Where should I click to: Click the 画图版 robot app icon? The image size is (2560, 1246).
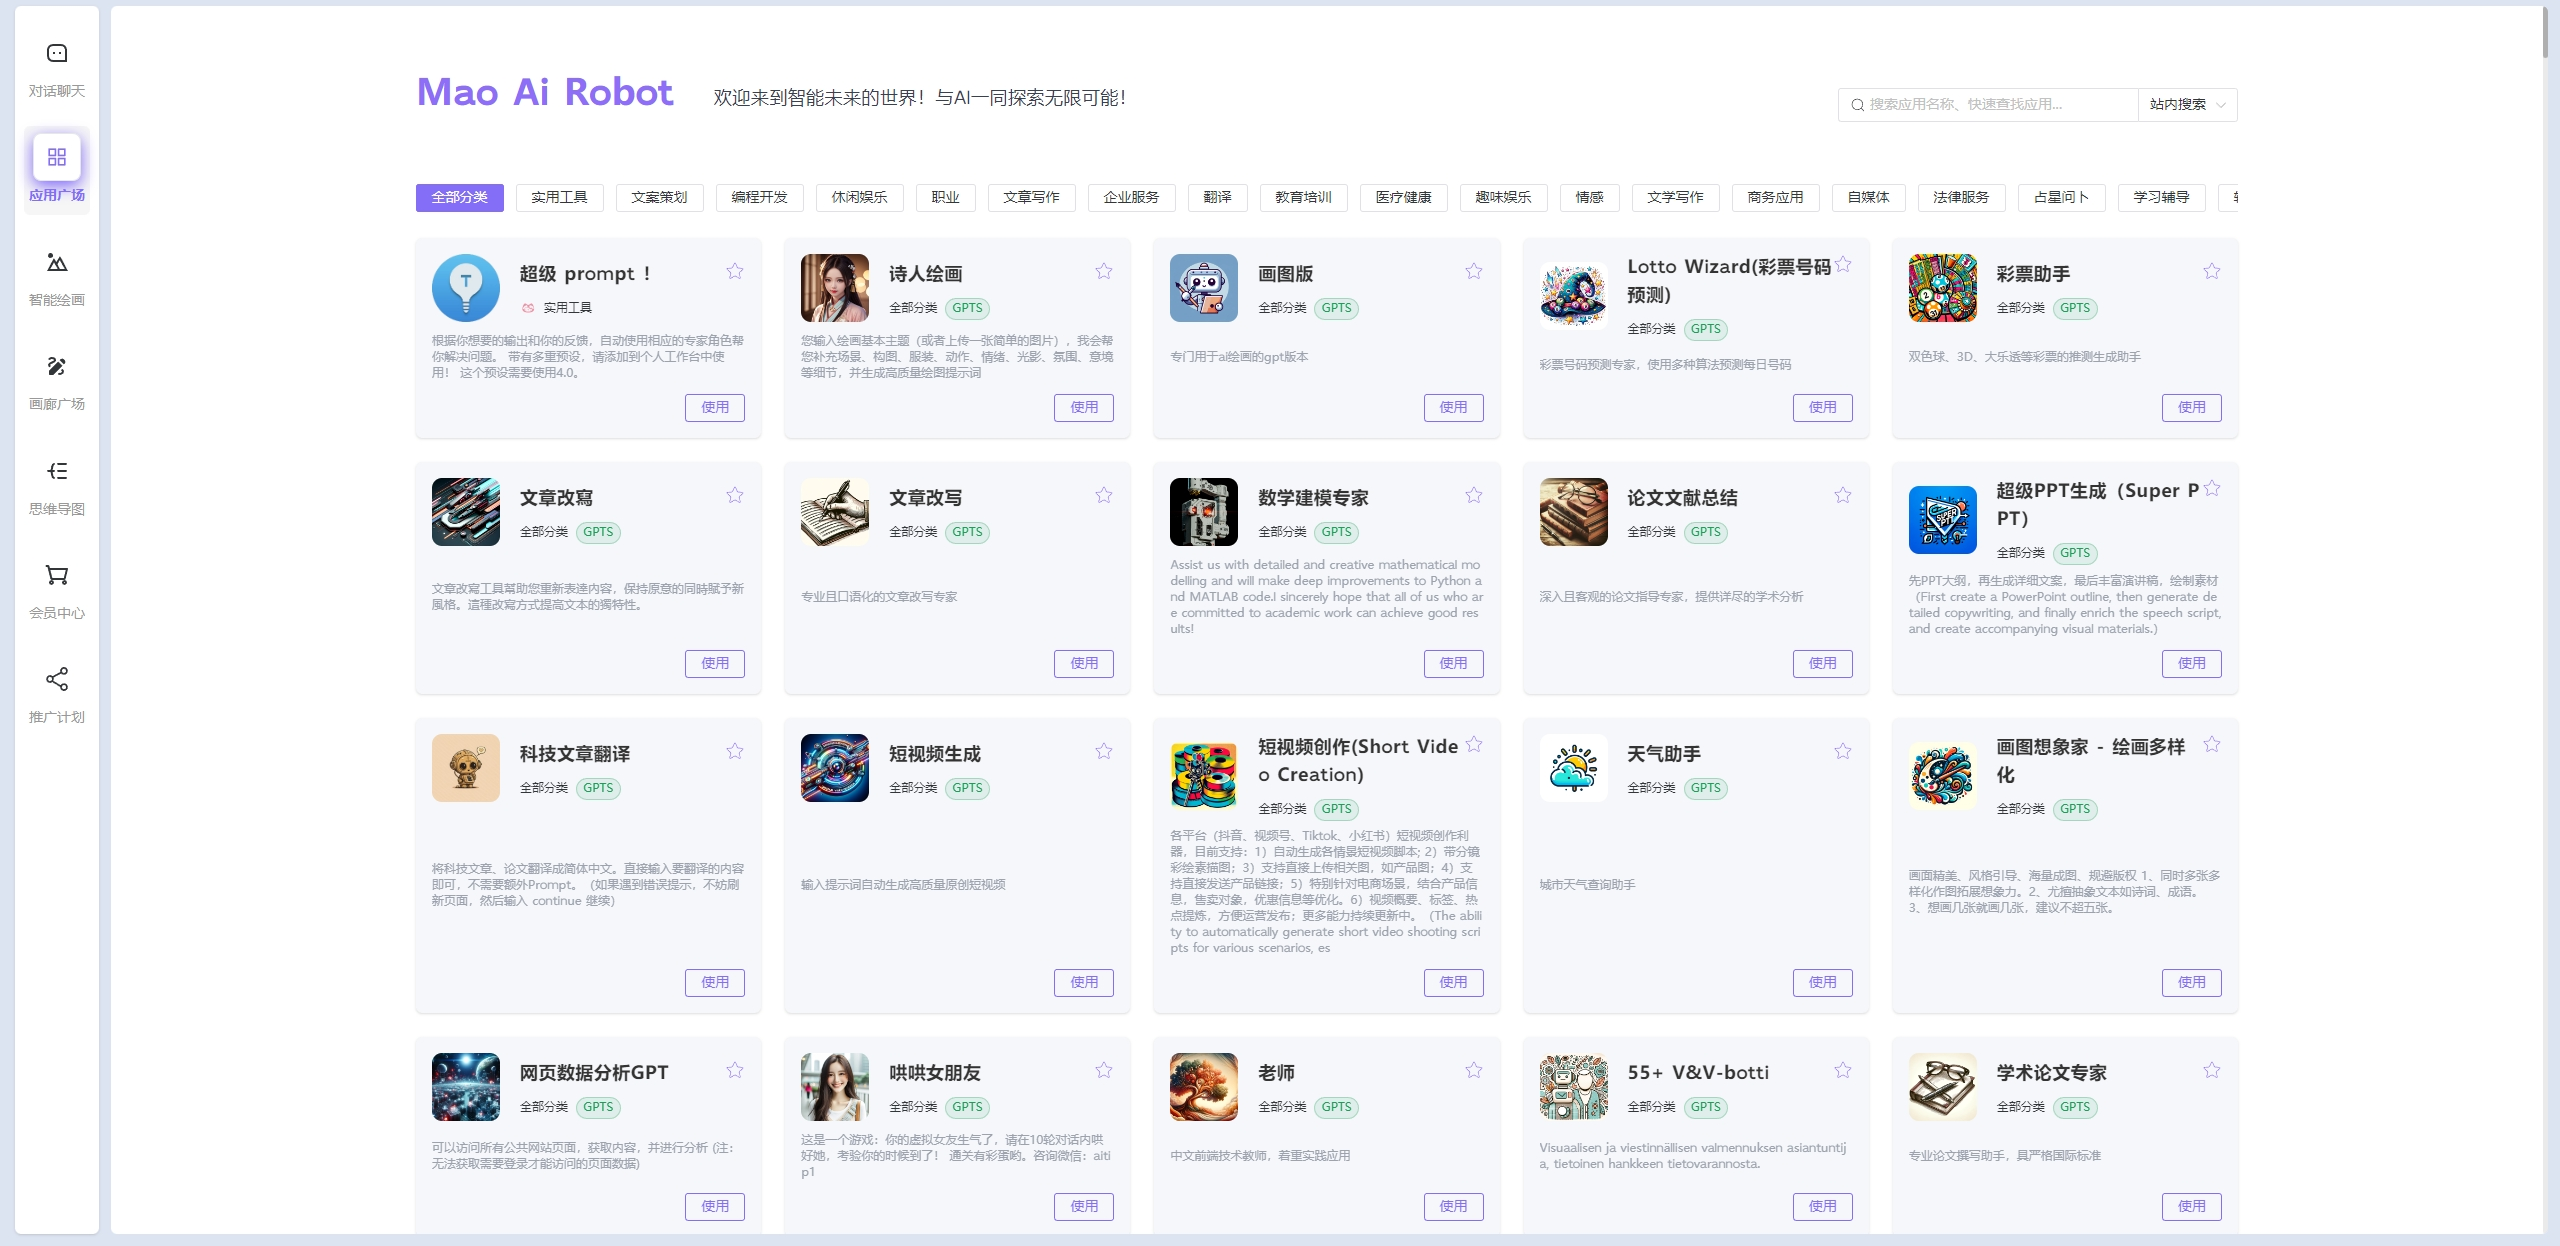[x=1204, y=288]
